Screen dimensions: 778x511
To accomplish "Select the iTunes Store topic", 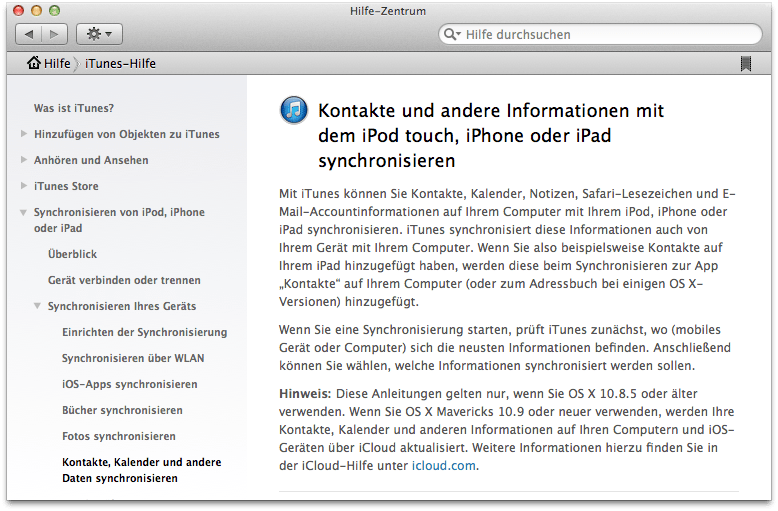I will (x=66, y=186).
